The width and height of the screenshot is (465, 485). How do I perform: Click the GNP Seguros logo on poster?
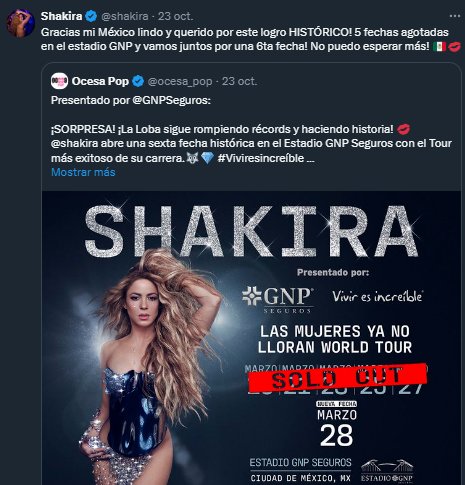(x=278, y=299)
